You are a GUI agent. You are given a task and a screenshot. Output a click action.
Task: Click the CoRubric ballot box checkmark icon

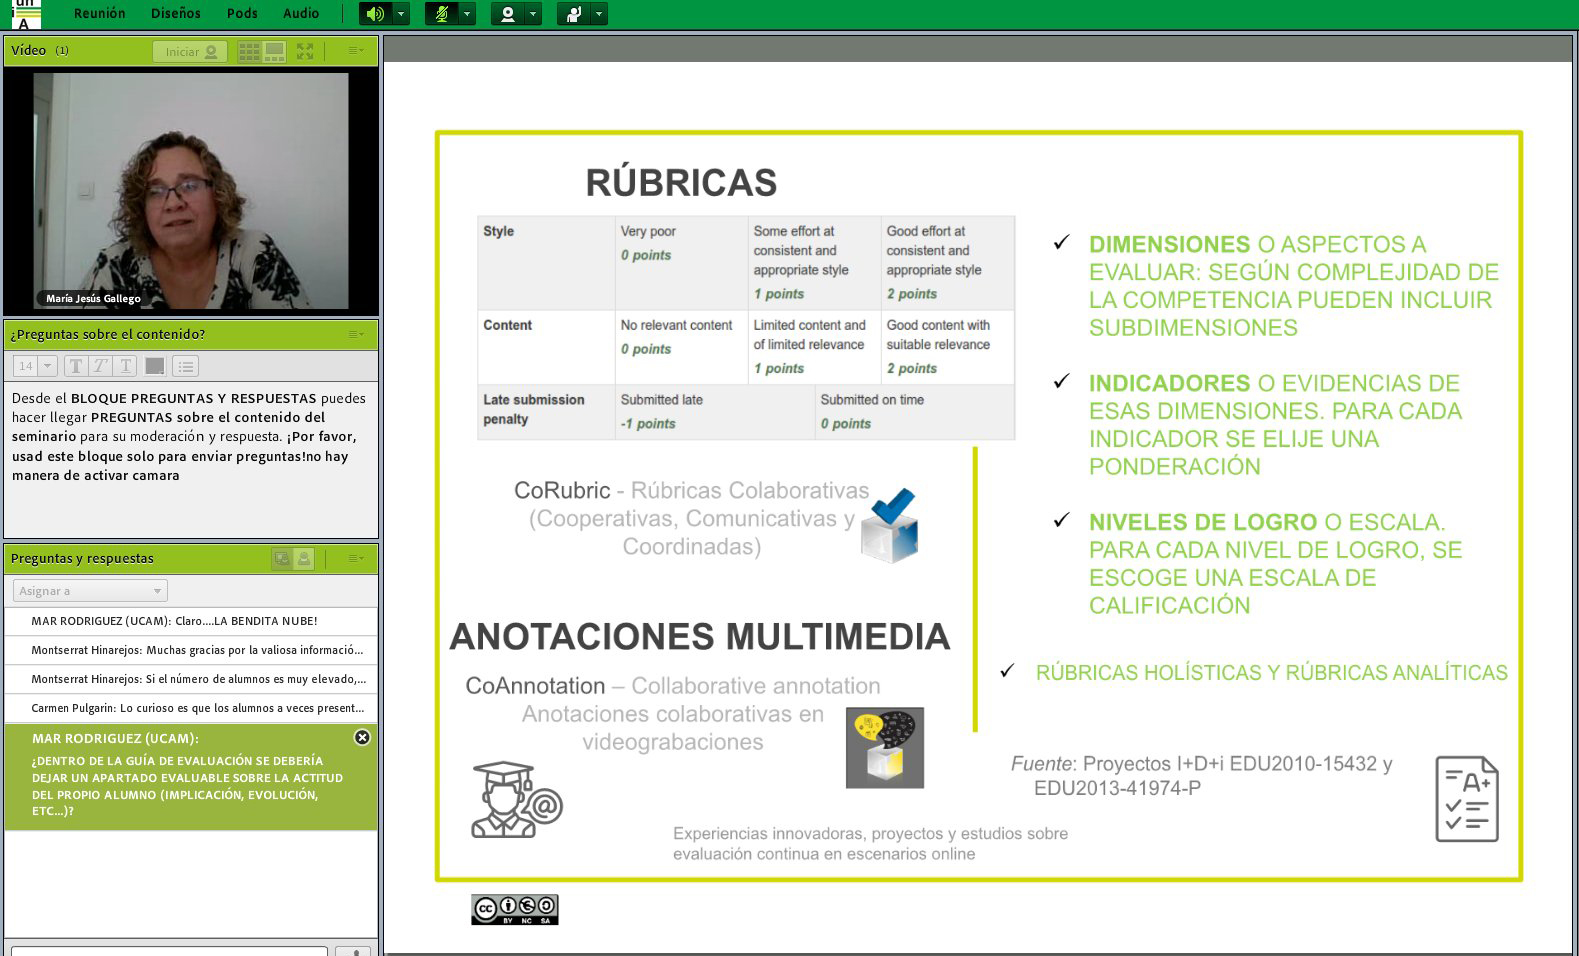pos(890,525)
